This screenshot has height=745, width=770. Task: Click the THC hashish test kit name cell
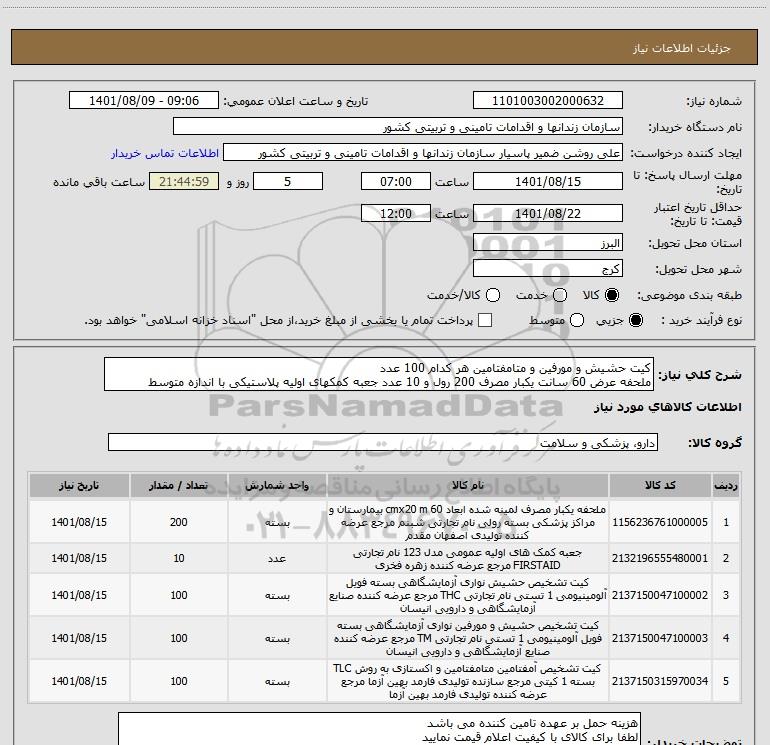click(x=468, y=595)
